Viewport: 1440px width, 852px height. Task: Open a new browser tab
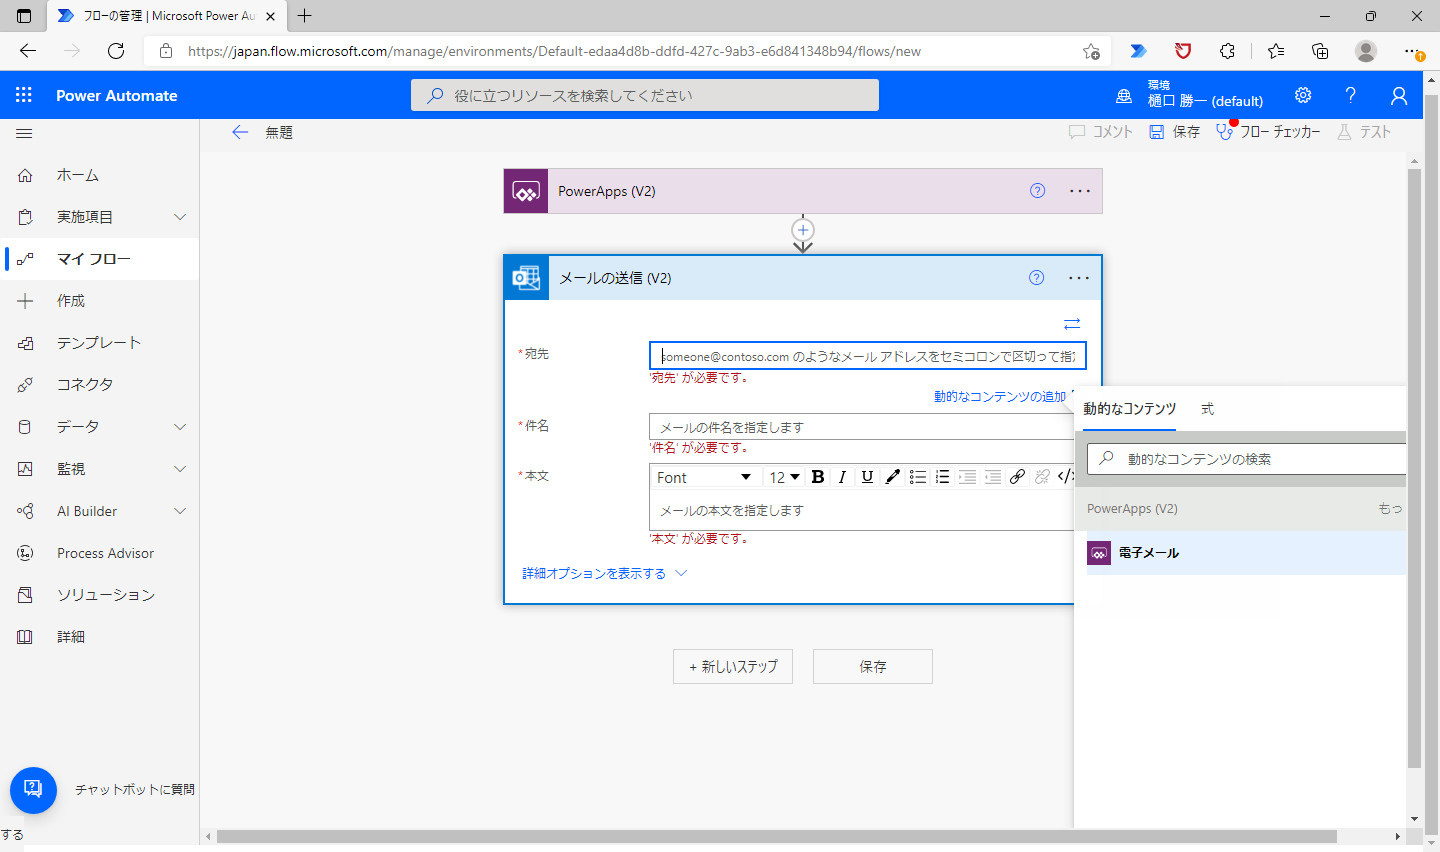[x=305, y=15]
